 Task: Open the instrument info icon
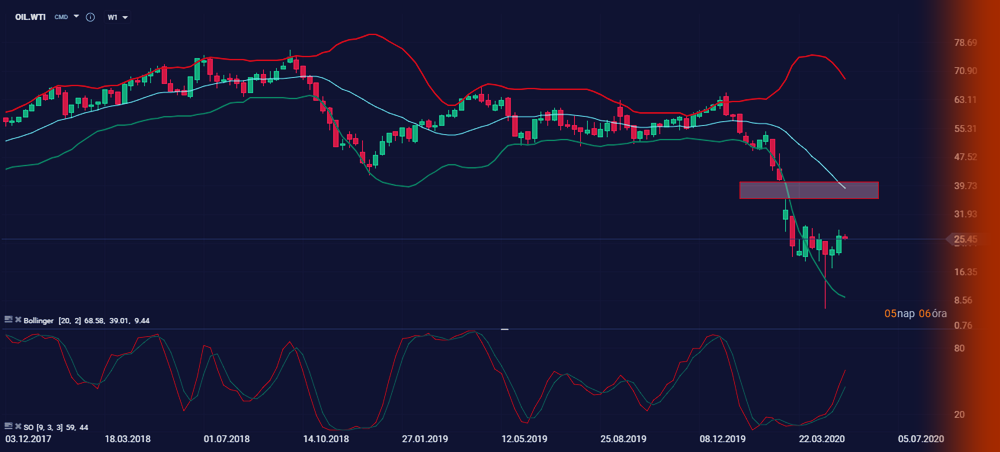[x=92, y=17]
